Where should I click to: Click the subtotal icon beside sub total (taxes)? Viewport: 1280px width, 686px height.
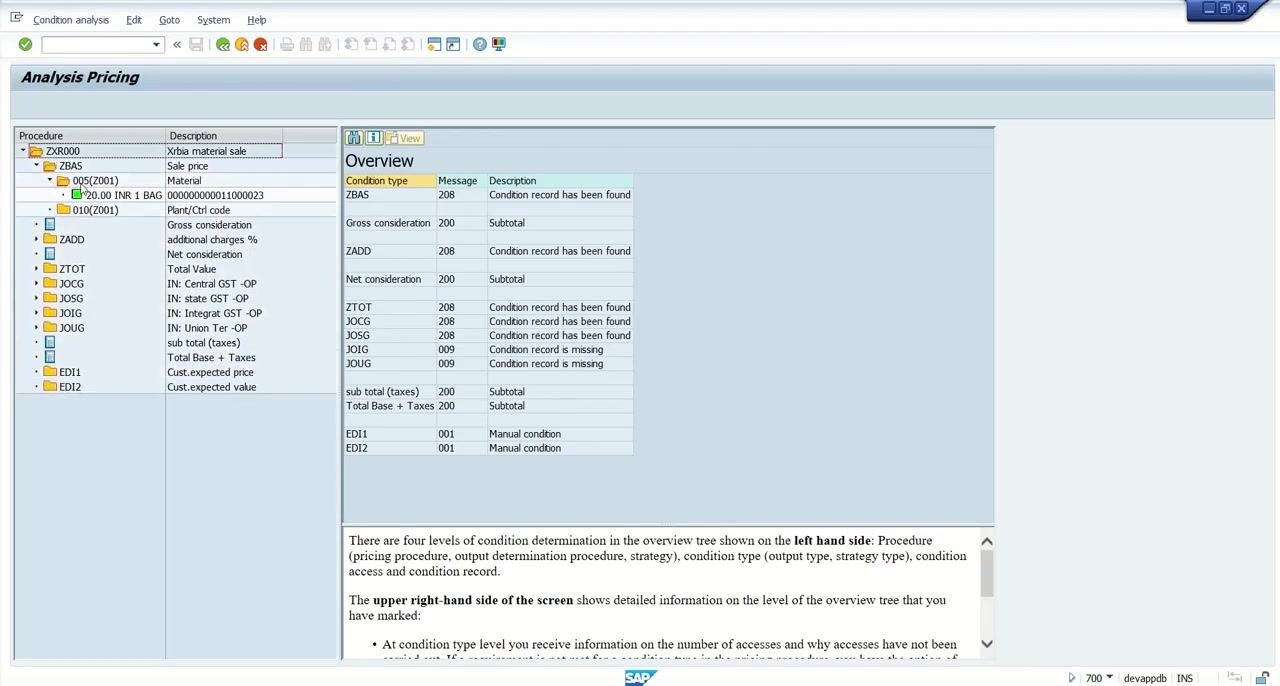50,342
